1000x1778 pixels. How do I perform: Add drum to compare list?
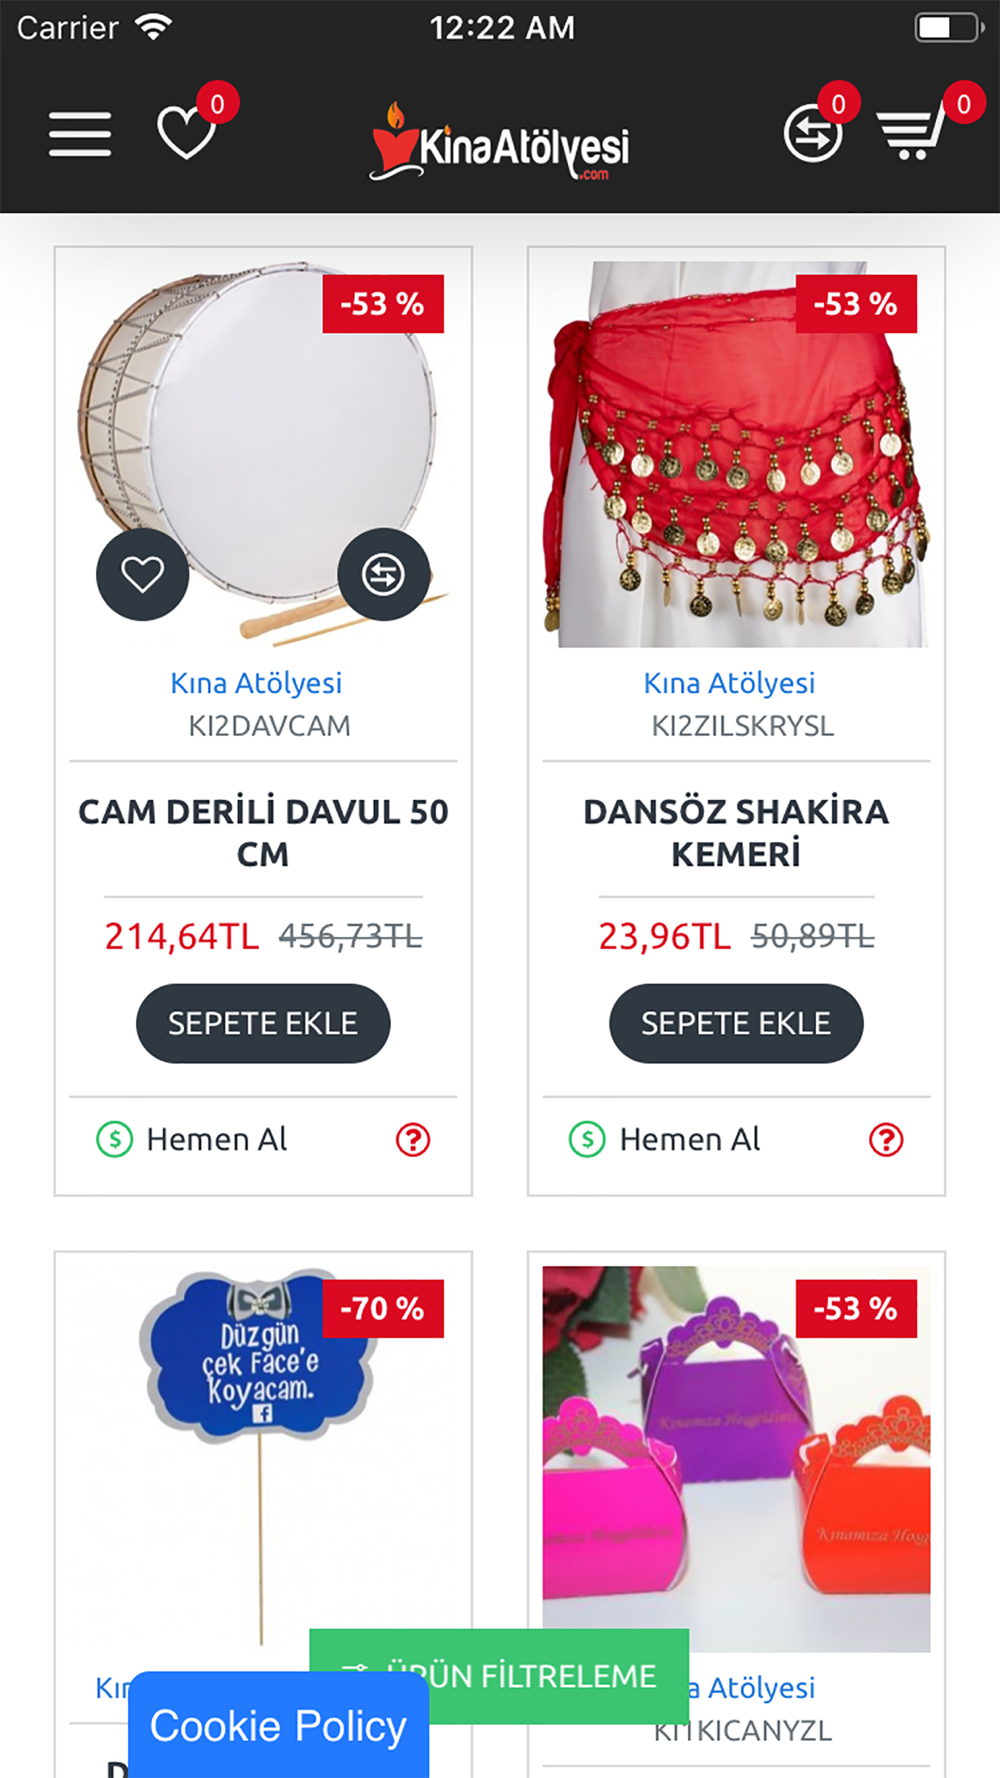pos(383,574)
